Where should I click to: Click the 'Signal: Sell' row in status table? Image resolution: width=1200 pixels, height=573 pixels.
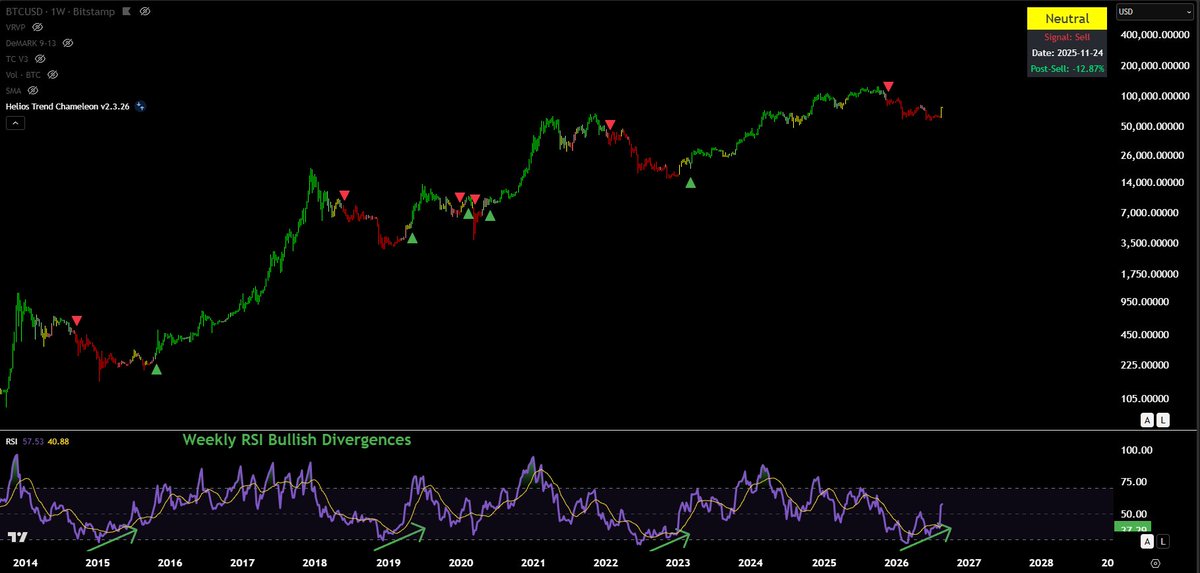pos(1066,37)
